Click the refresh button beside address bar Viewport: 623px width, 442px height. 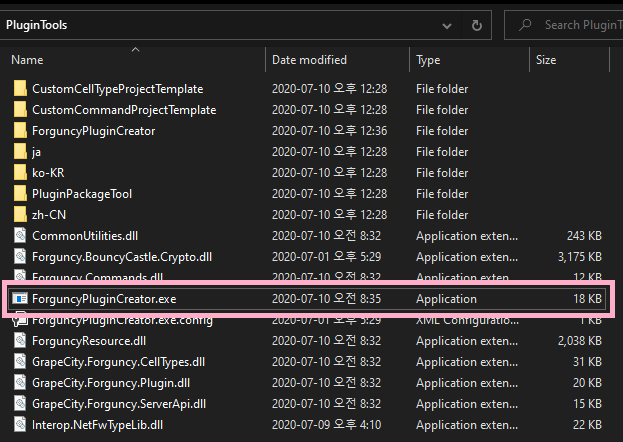(477, 24)
